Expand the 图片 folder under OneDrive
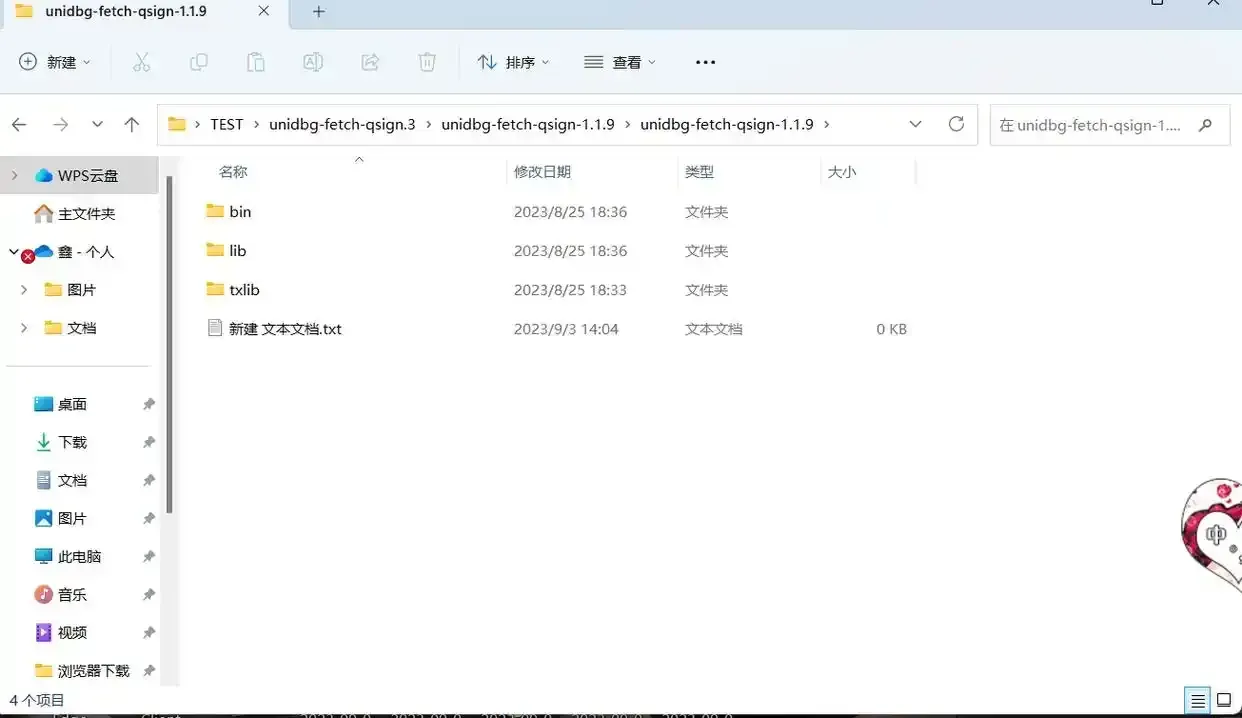The image size is (1242, 718). [24, 290]
